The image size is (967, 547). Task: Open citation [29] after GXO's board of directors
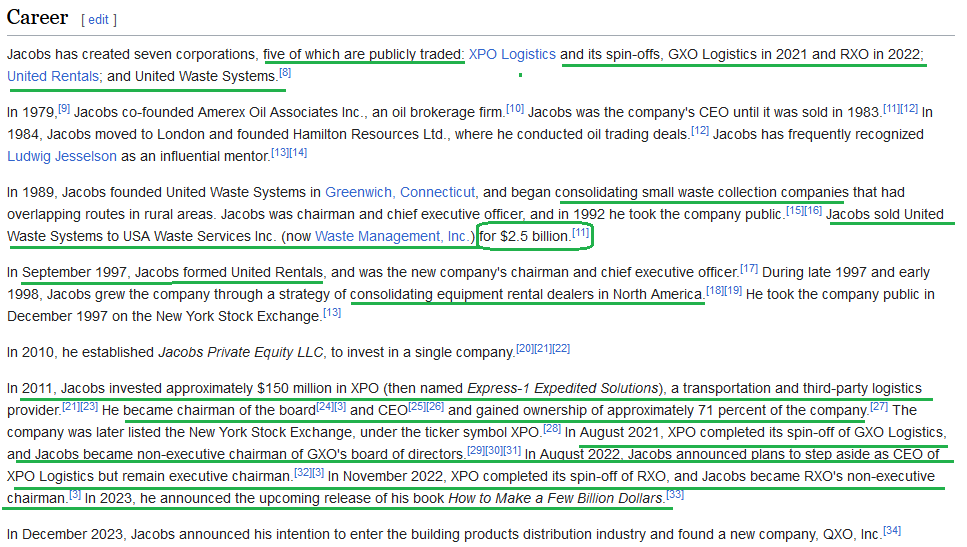tap(476, 451)
